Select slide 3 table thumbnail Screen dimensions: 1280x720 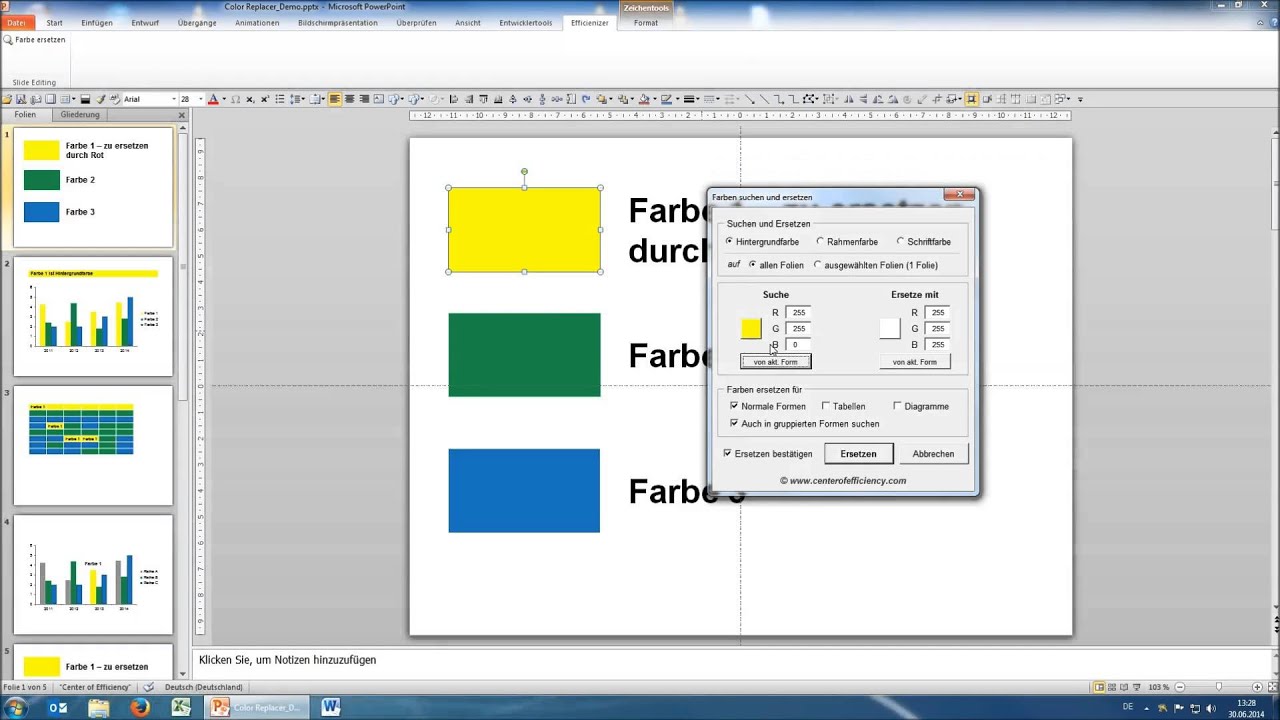pyautogui.click(x=93, y=445)
